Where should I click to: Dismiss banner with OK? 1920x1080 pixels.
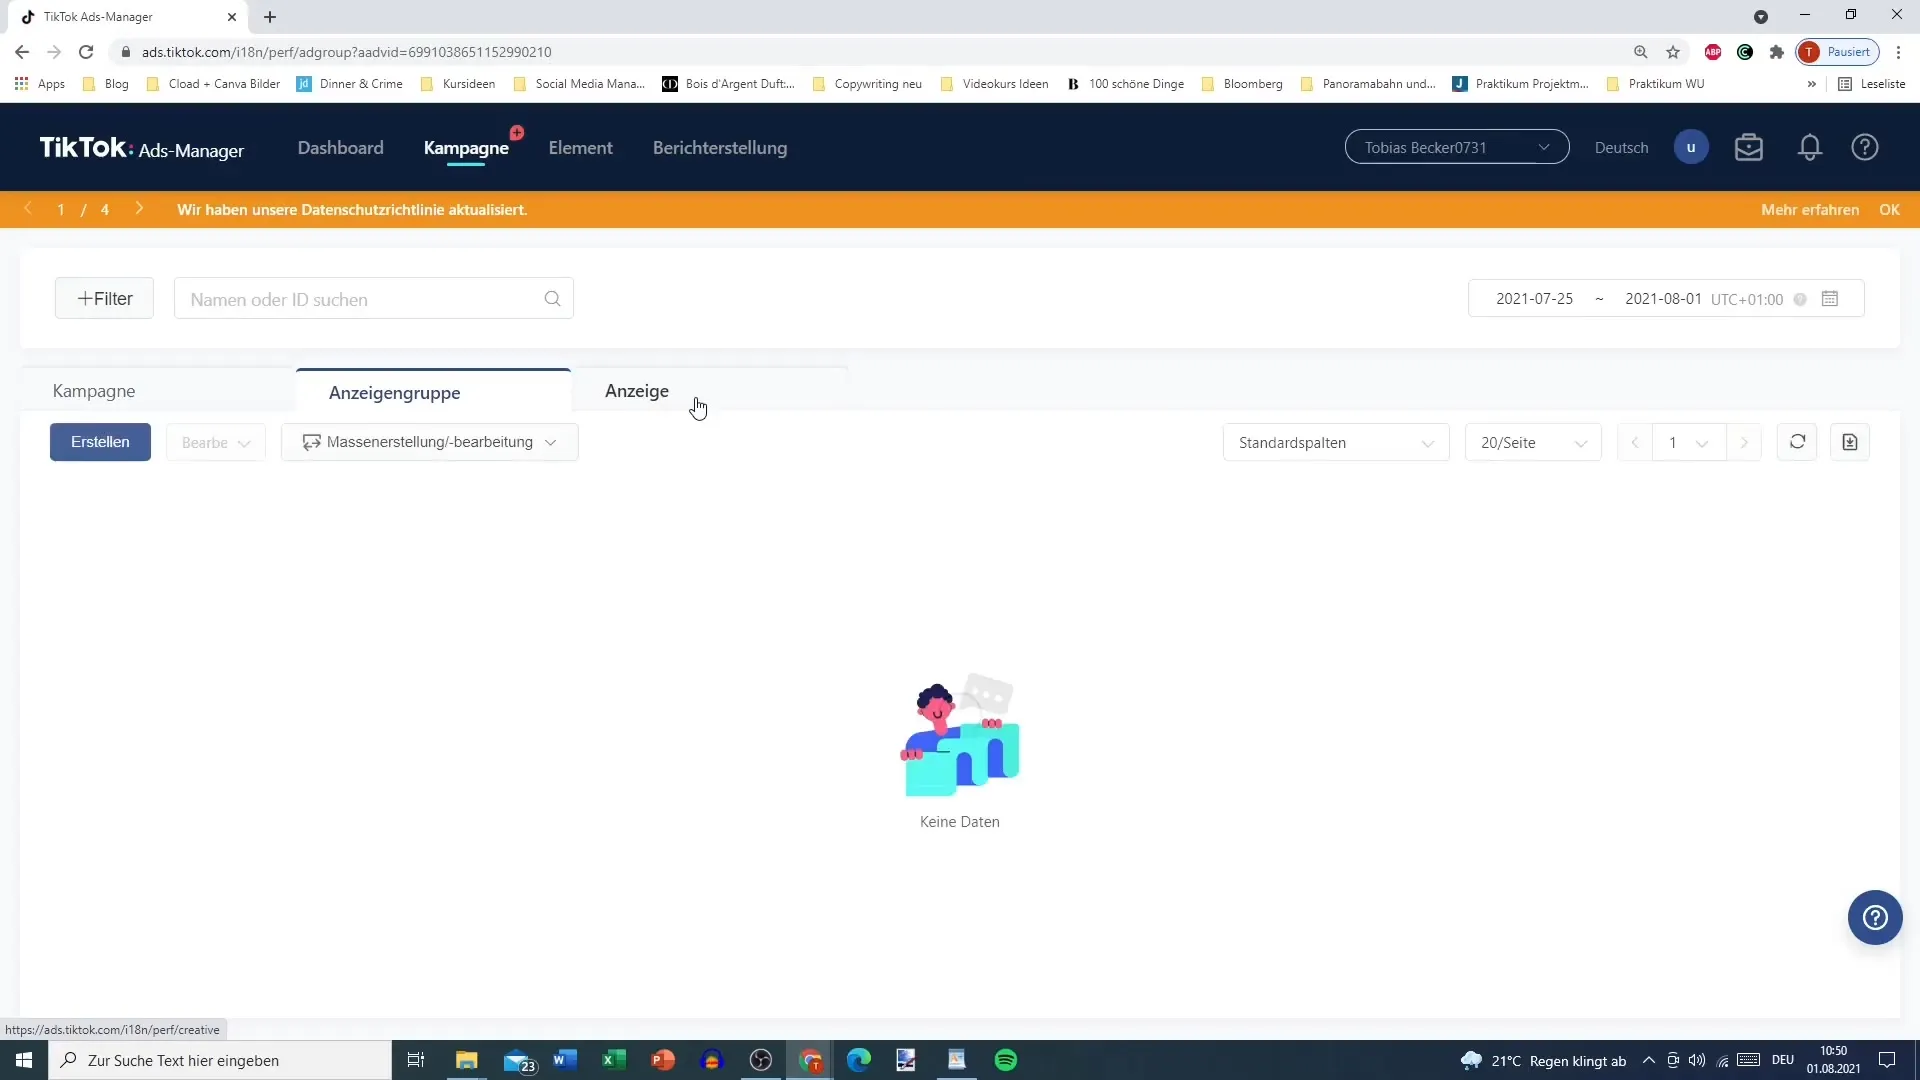click(x=1889, y=209)
